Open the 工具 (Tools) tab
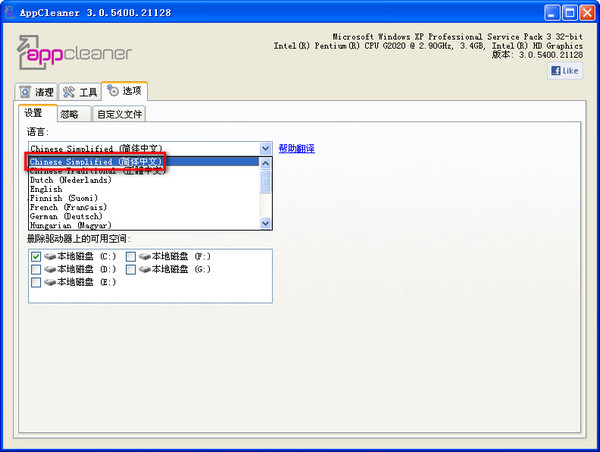 (x=80, y=92)
